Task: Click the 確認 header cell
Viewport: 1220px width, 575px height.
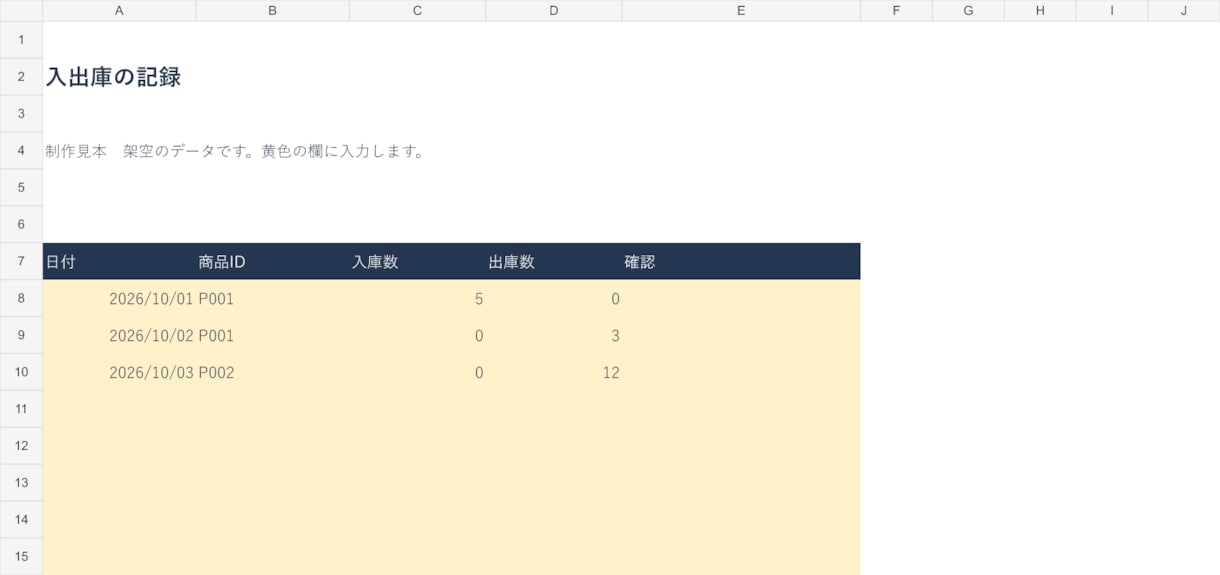Action: coord(741,262)
